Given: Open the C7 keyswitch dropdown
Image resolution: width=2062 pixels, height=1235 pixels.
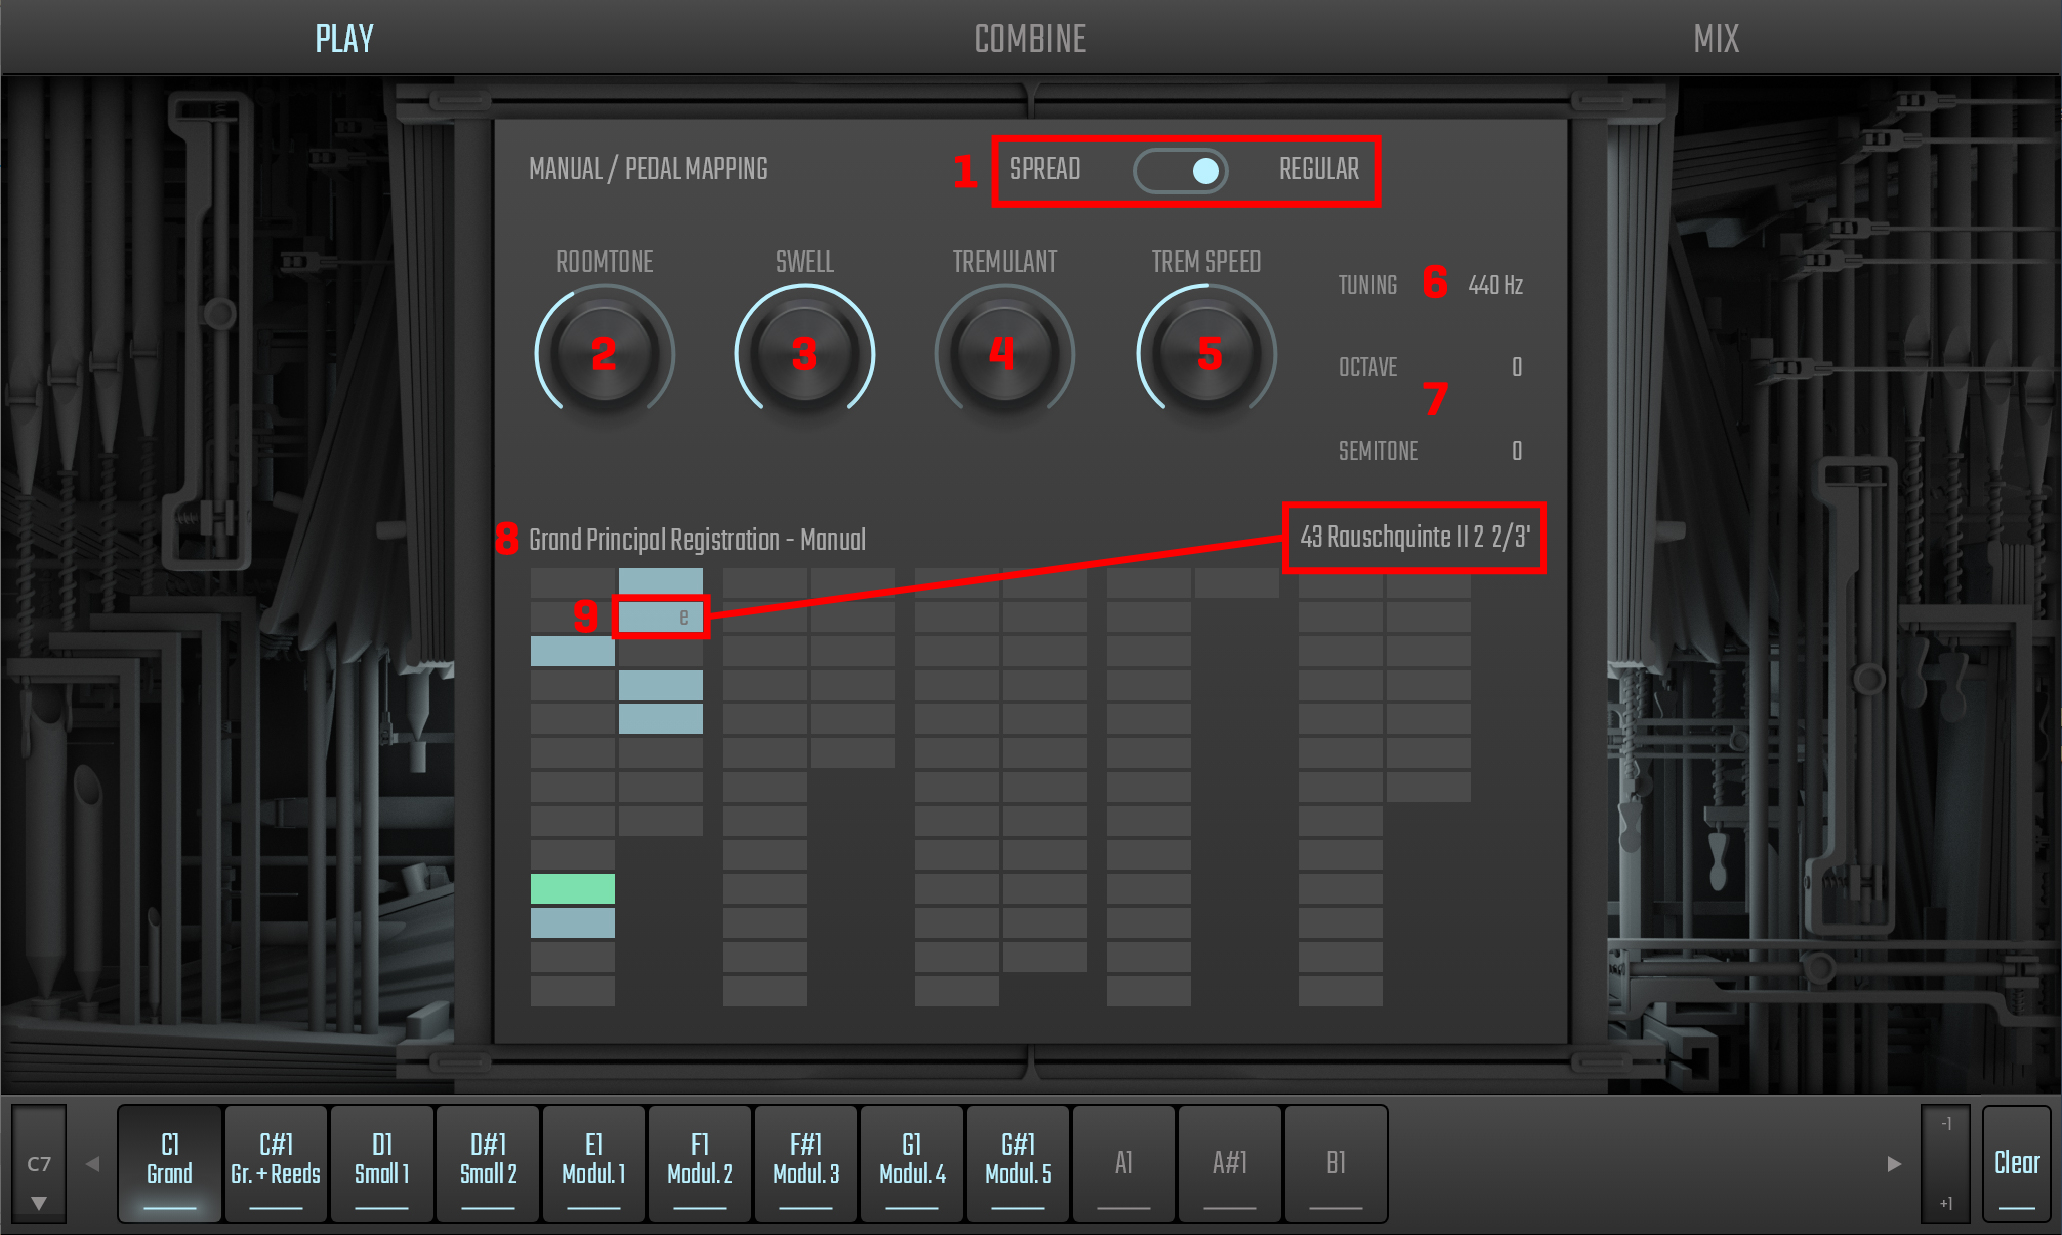Looking at the screenshot, I should (x=39, y=1165).
